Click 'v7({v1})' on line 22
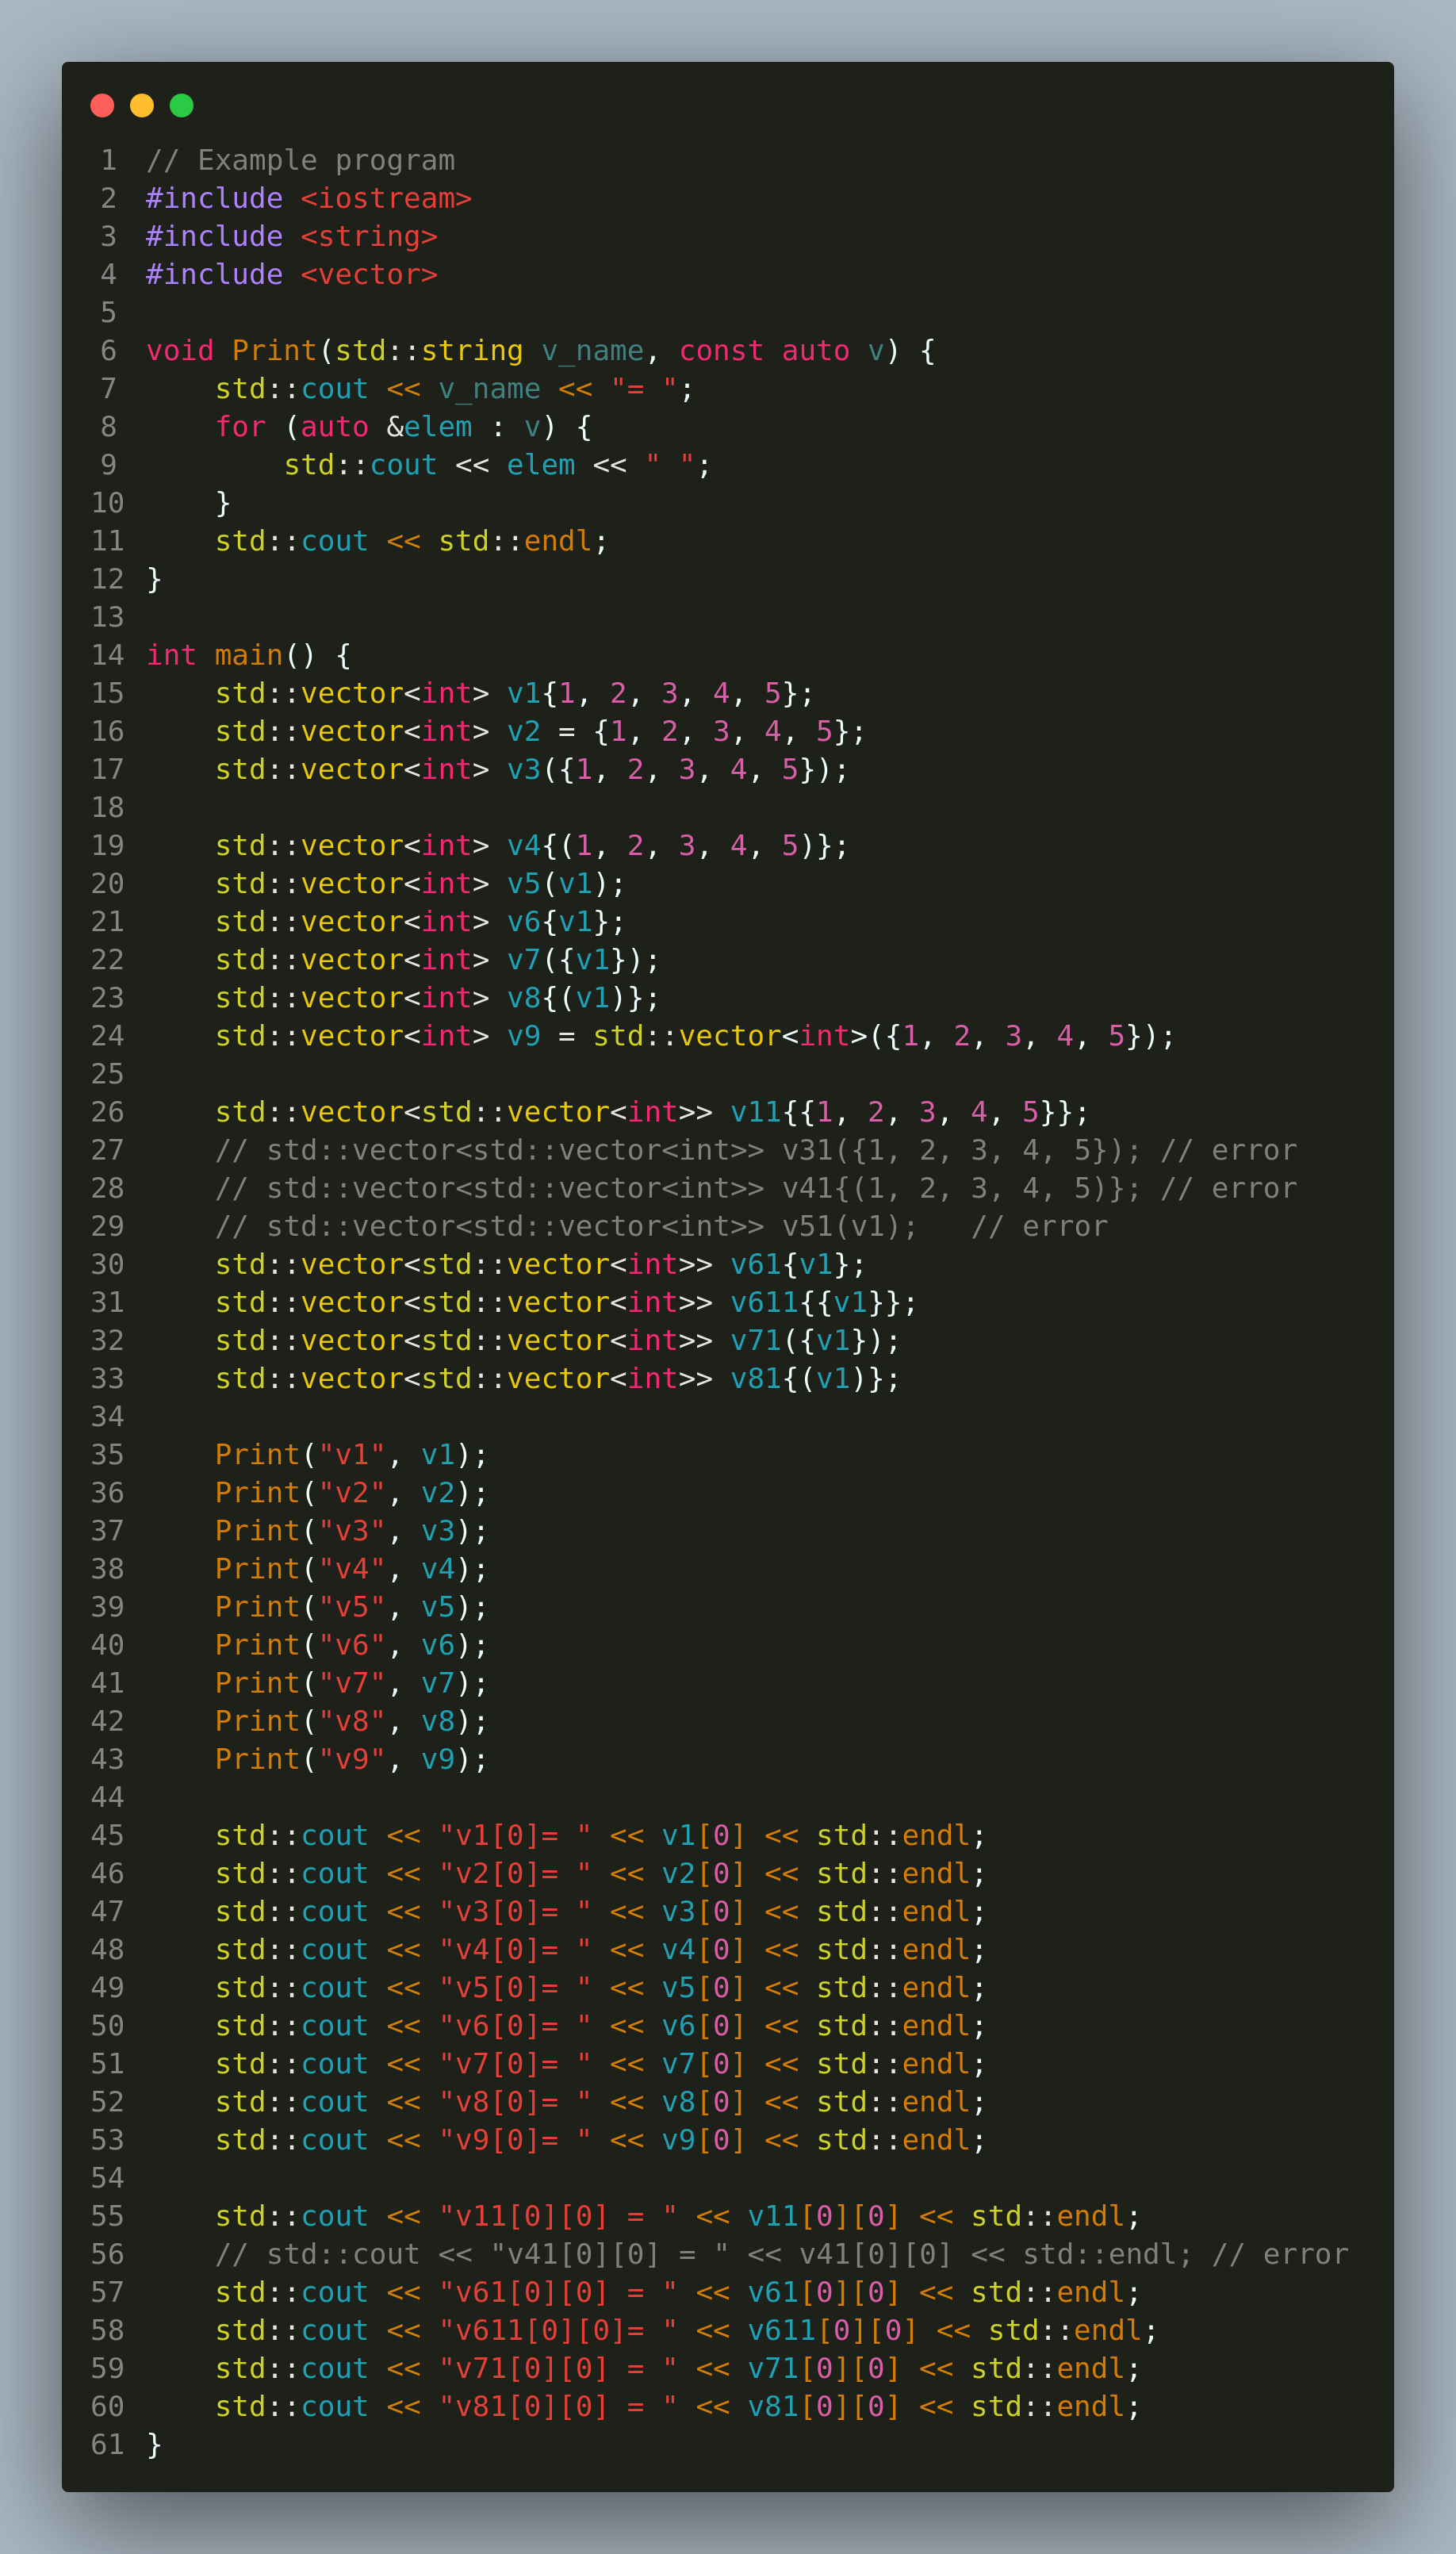The image size is (1456, 2554). pos(575,959)
